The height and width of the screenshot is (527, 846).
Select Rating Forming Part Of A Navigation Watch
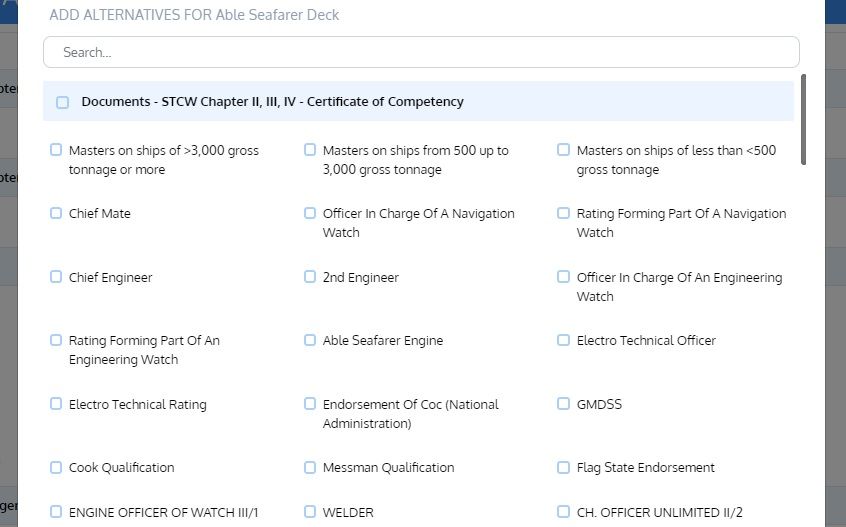(x=563, y=213)
